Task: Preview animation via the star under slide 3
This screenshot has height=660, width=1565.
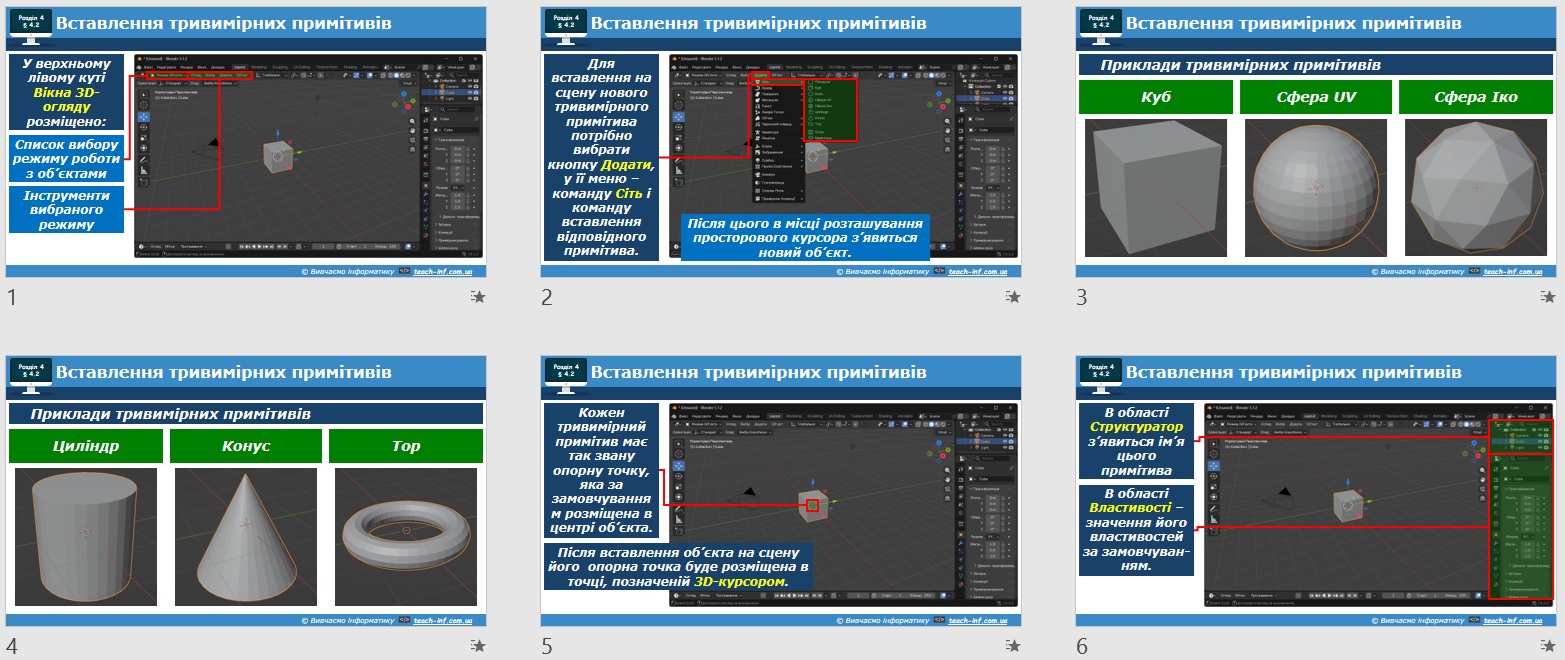Action: (x=1549, y=297)
